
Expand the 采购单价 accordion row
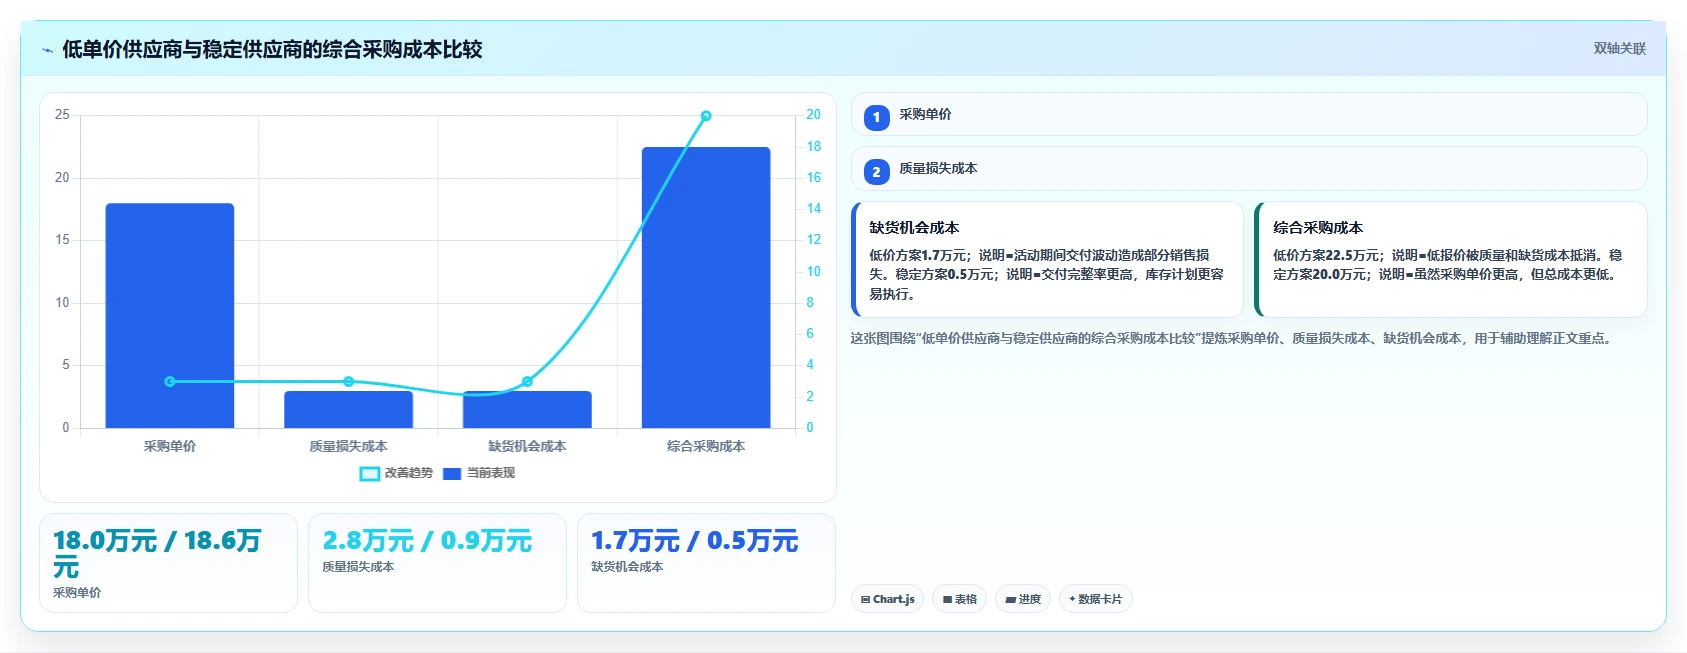1248,114
